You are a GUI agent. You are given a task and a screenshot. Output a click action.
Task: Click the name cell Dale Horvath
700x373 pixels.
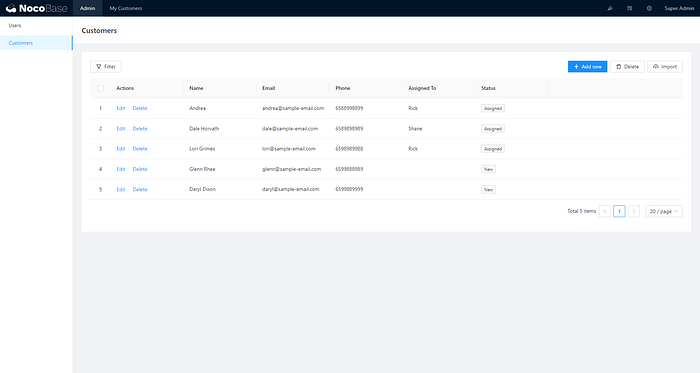click(x=204, y=128)
